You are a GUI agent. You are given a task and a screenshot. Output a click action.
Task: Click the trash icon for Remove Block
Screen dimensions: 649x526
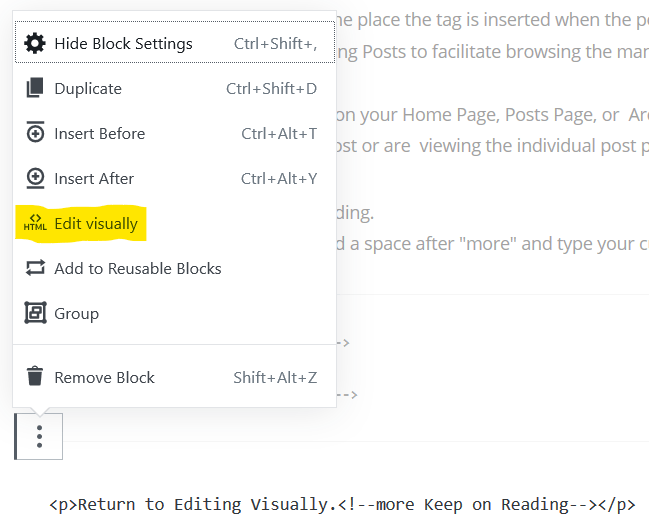[35, 378]
